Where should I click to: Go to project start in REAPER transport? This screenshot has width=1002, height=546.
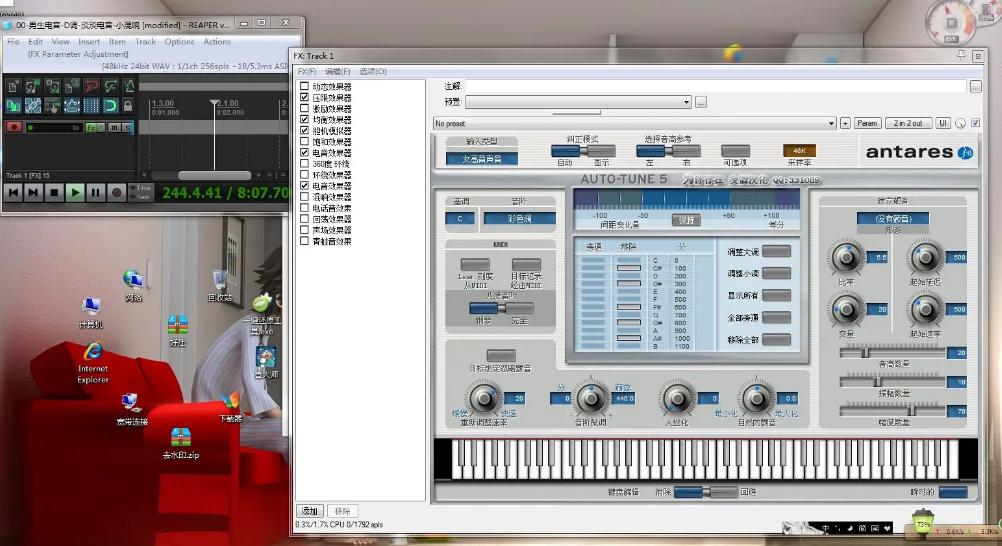(x=13, y=192)
